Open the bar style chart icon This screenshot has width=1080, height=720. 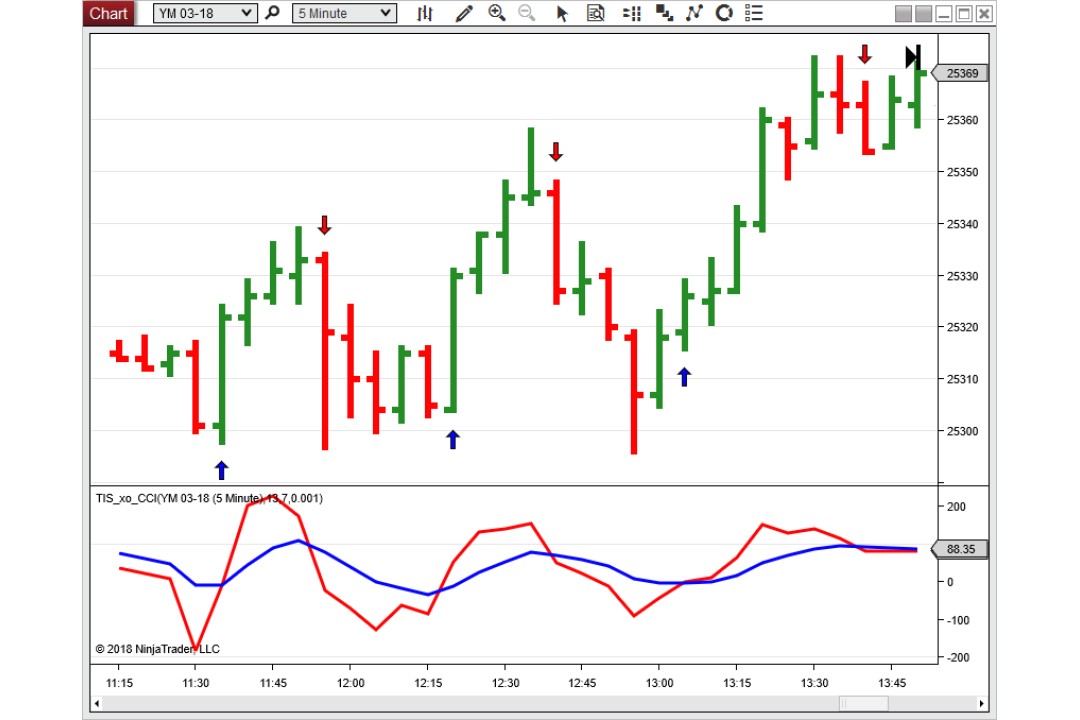[x=425, y=13]
